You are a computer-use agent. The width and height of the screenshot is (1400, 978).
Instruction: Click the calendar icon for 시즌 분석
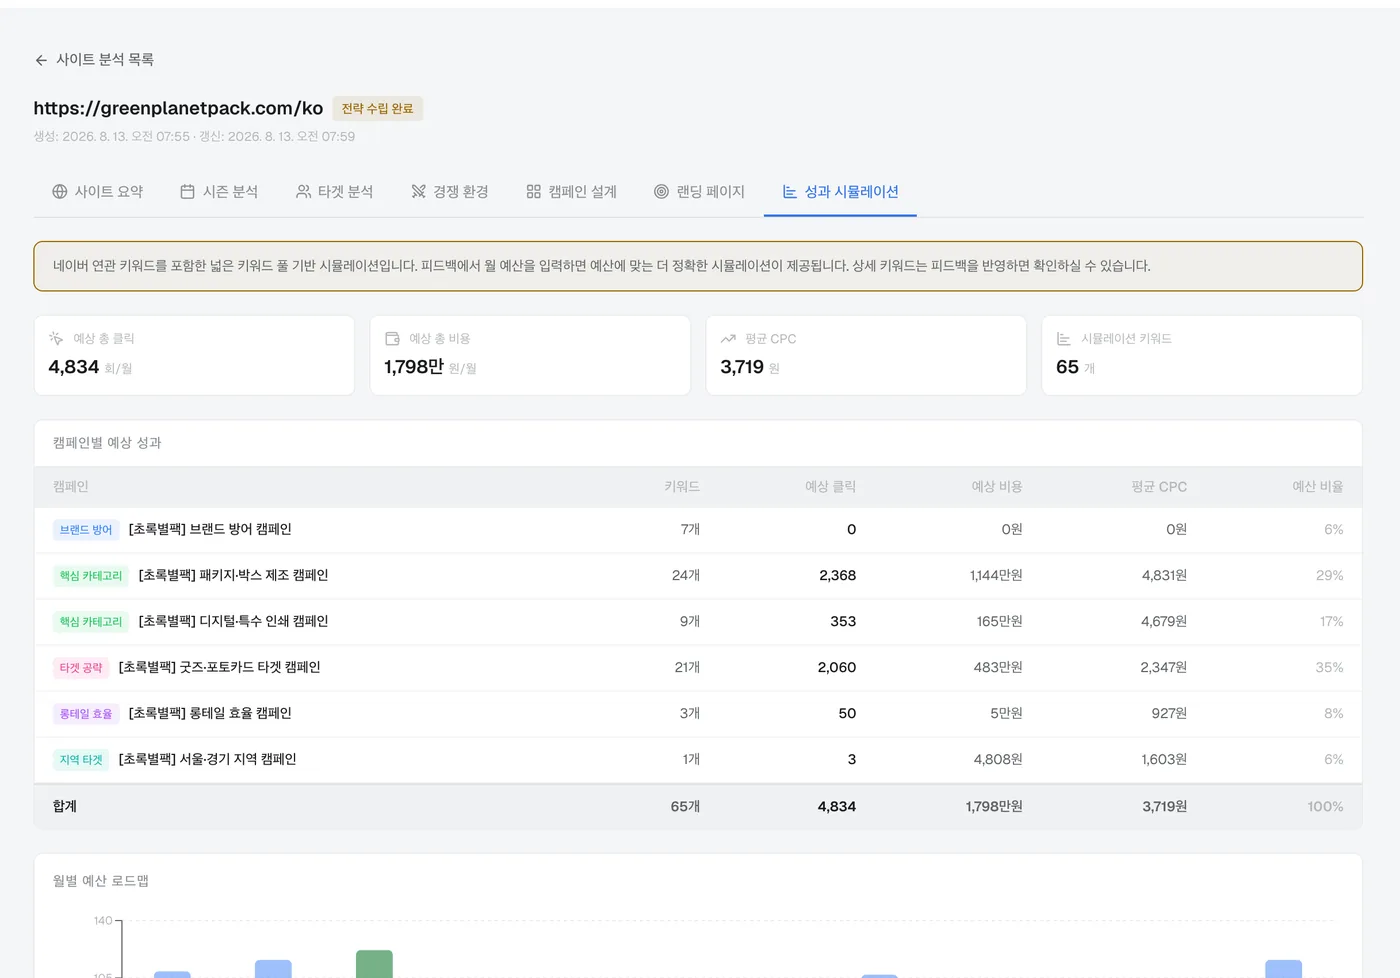(187, 191)
